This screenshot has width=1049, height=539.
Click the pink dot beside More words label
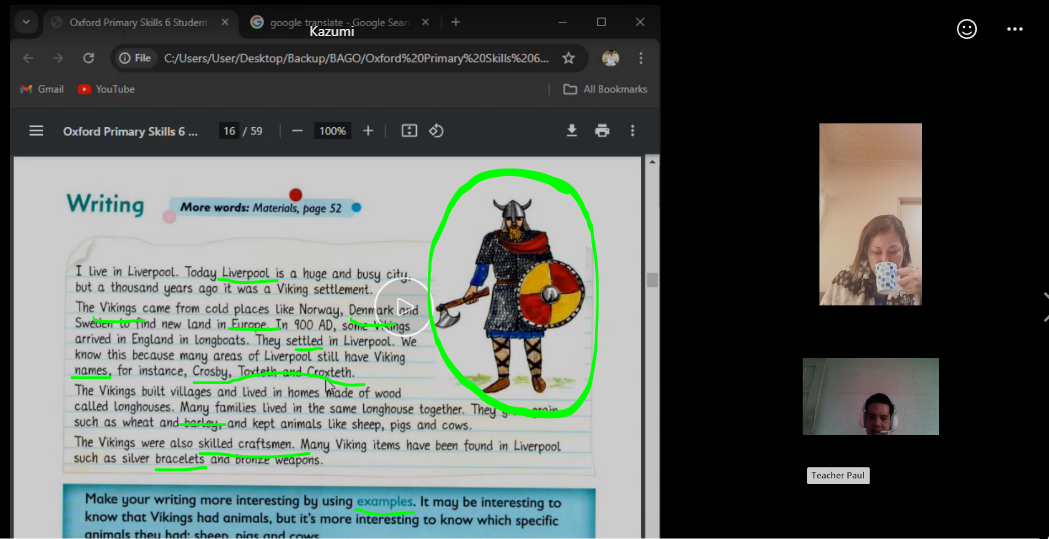coord(169,217)
